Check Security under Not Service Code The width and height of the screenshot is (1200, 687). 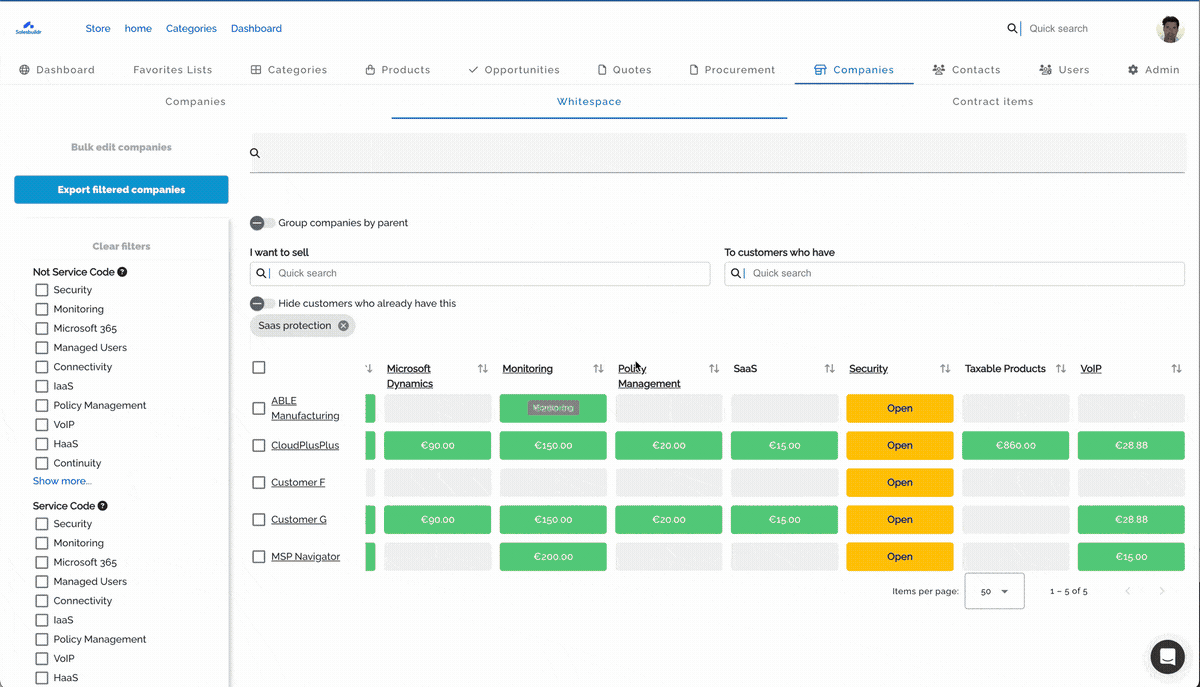pos(42,290)
